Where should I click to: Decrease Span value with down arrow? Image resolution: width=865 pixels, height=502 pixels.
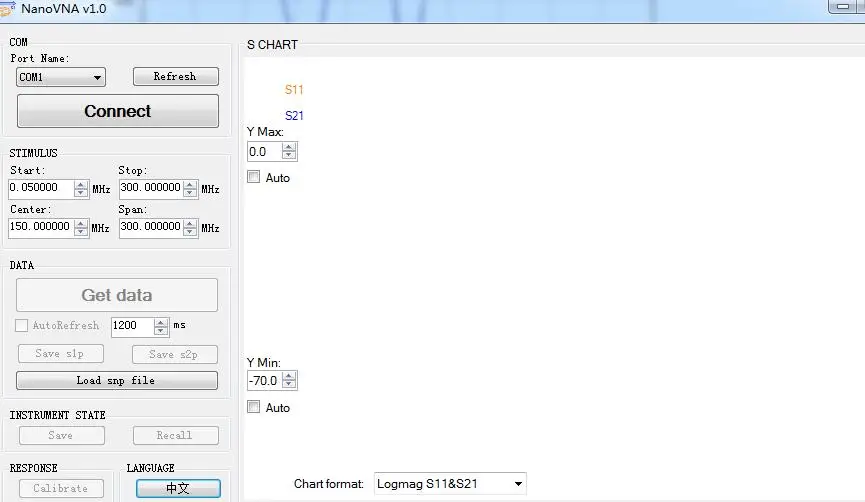coord(190,232)
